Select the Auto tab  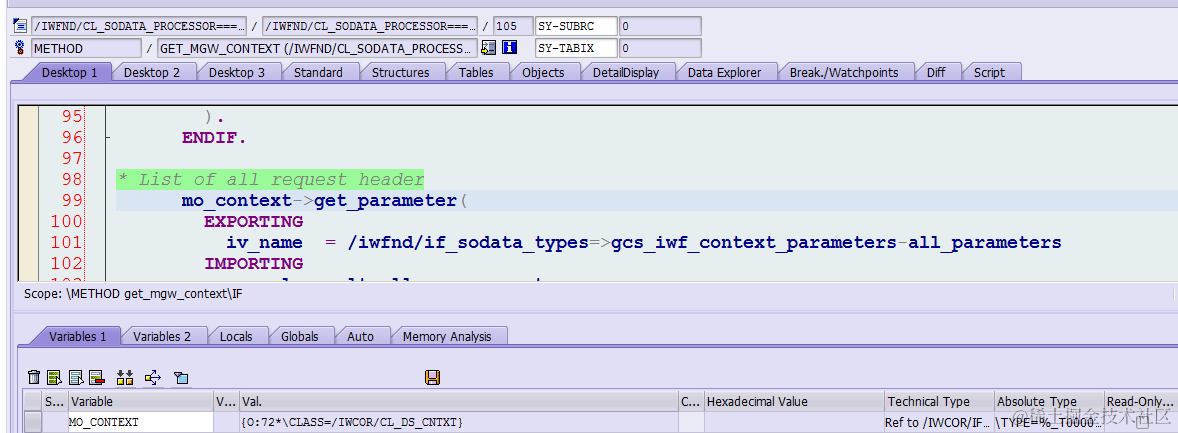360,336
